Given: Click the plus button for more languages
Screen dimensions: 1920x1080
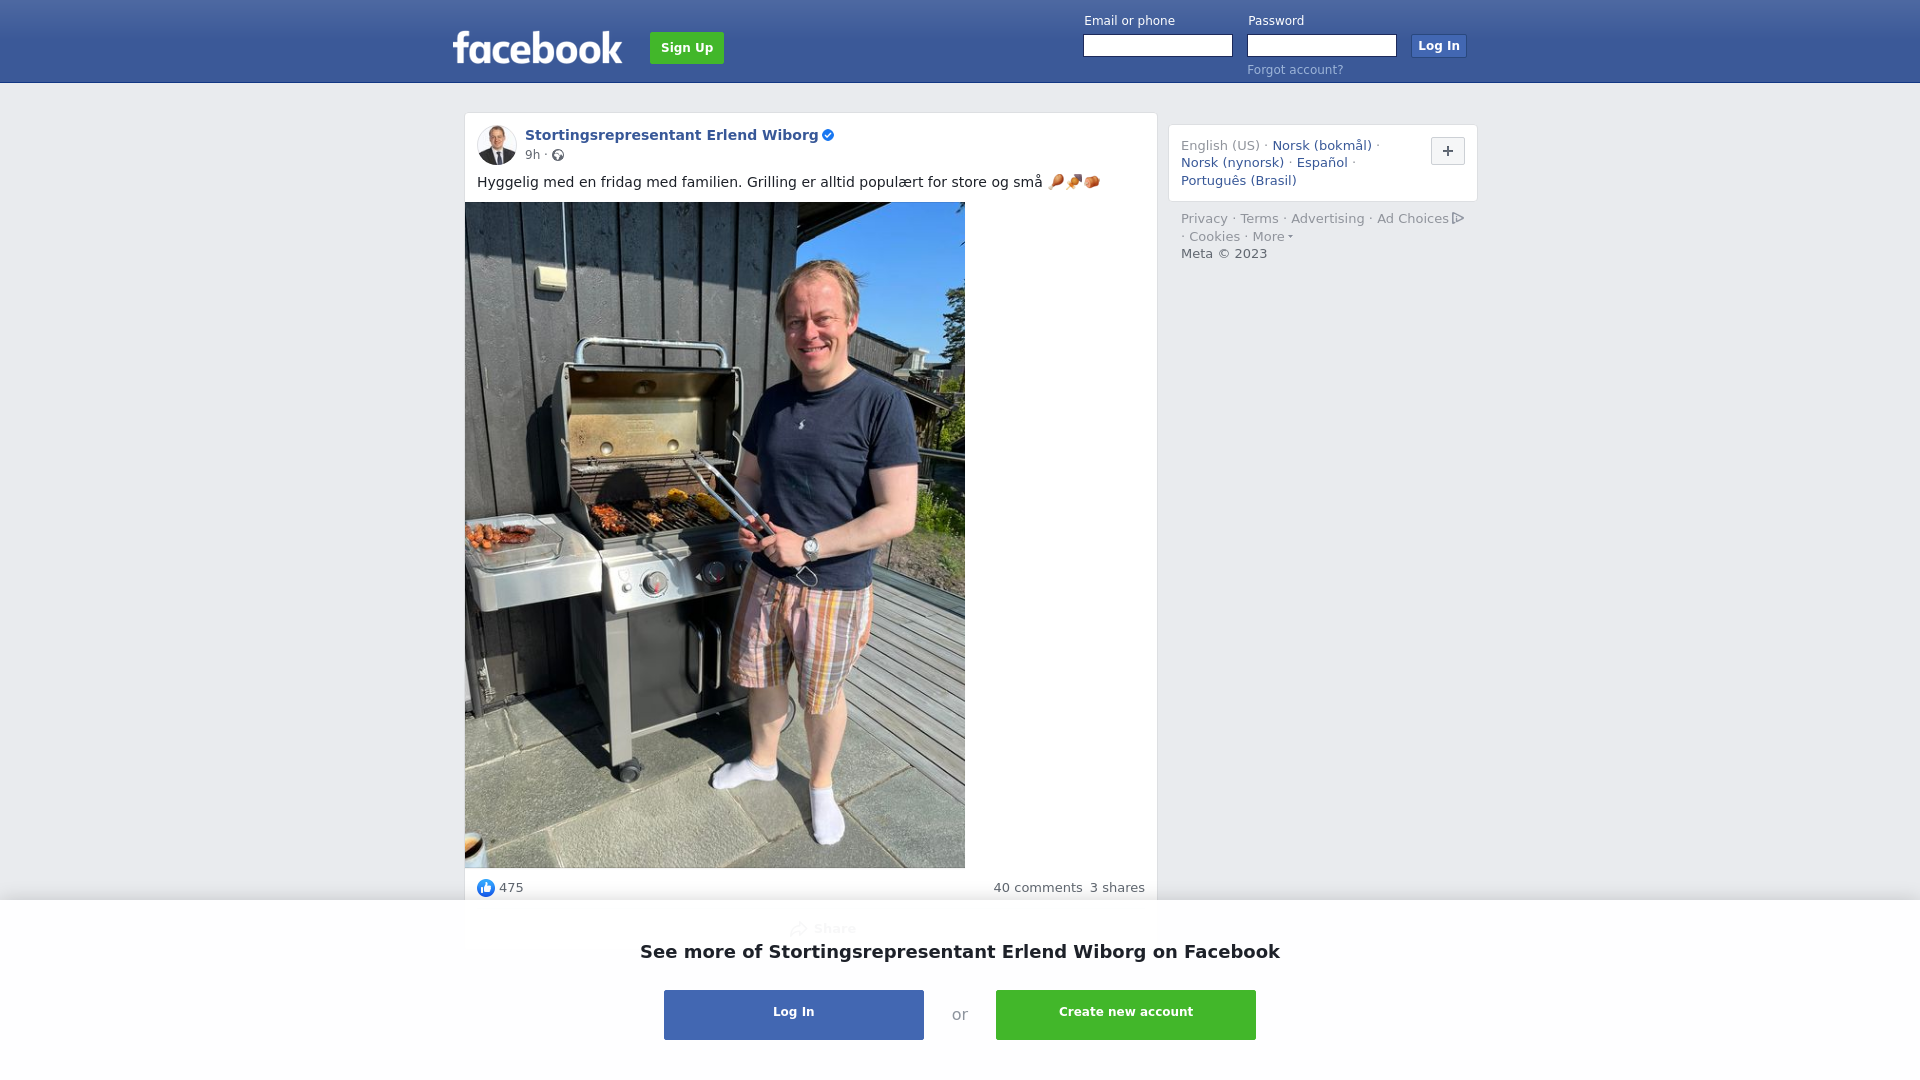Looking at the screenshot, I should [1448, 151].
